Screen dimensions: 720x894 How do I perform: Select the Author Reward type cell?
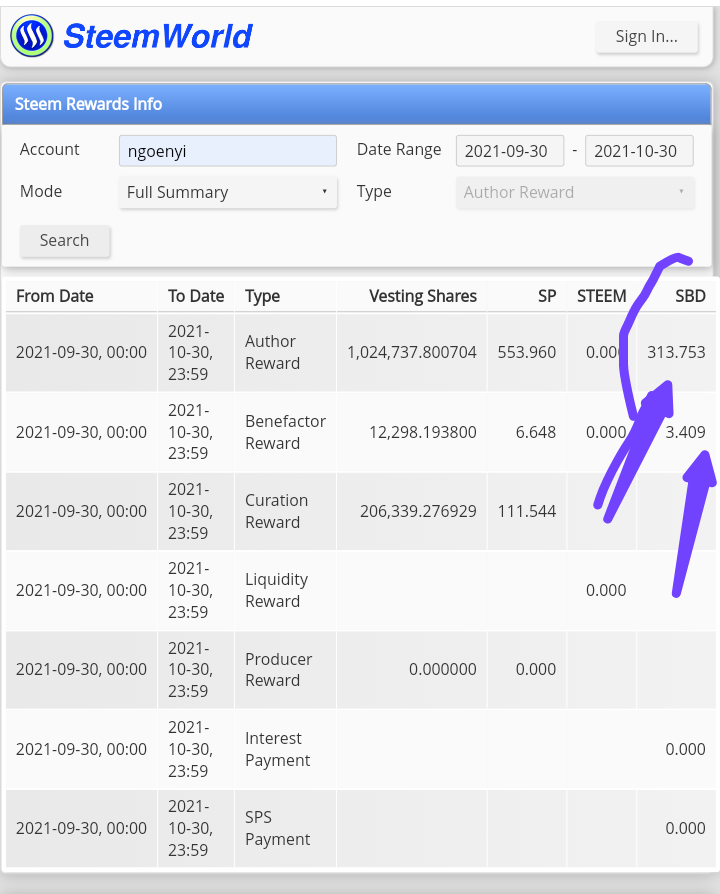(285, 352)
